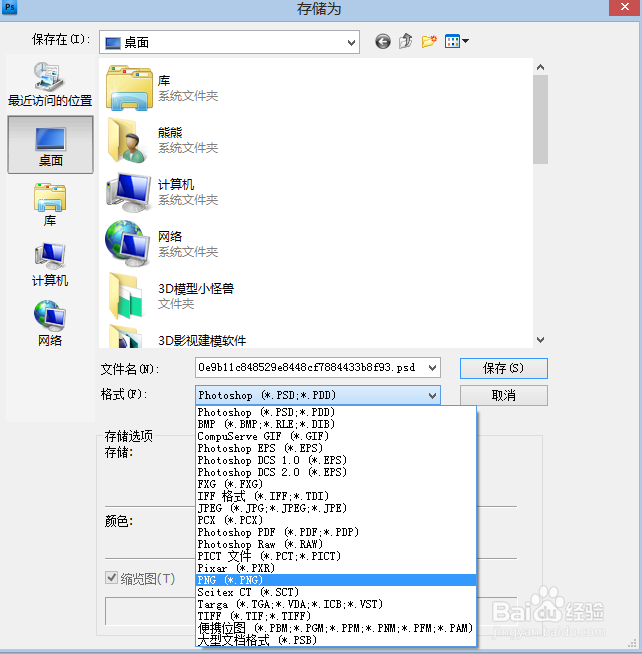
Task: Choose TIFF format from the list
Action: [x=336, y=616]
